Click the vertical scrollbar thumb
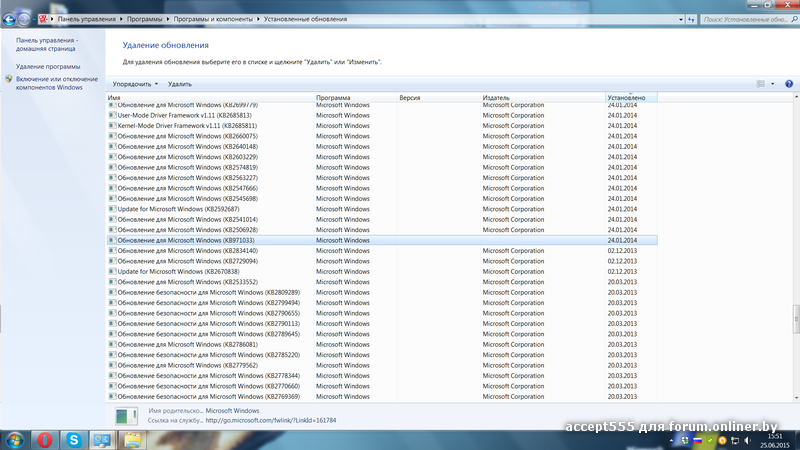The image size is (800, 450). (x=796, y=319)
